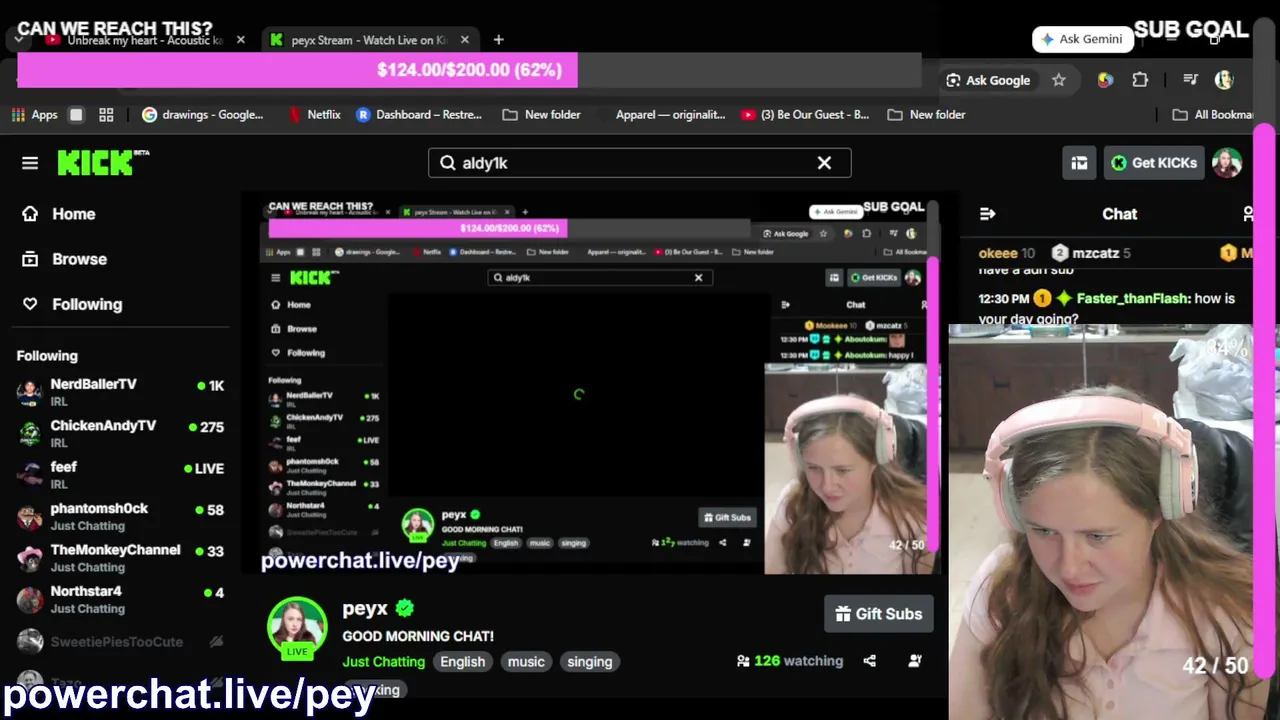
Task: Click the colorful circle extension icon
Action: (x=1105, y=80)
